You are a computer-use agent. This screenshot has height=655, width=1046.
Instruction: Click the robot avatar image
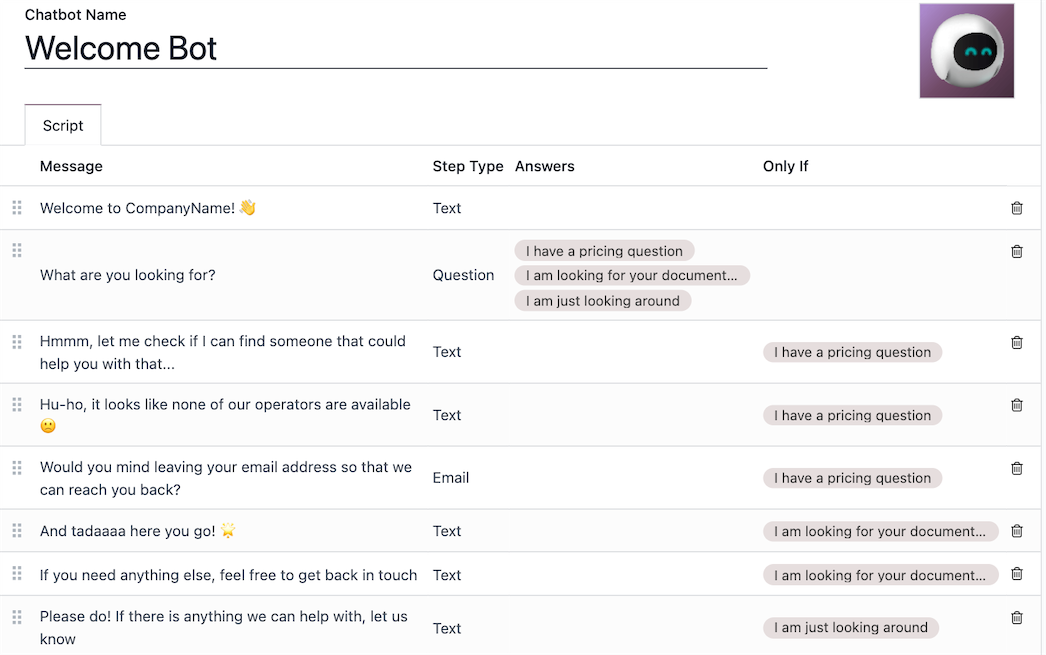pos(966,50)
